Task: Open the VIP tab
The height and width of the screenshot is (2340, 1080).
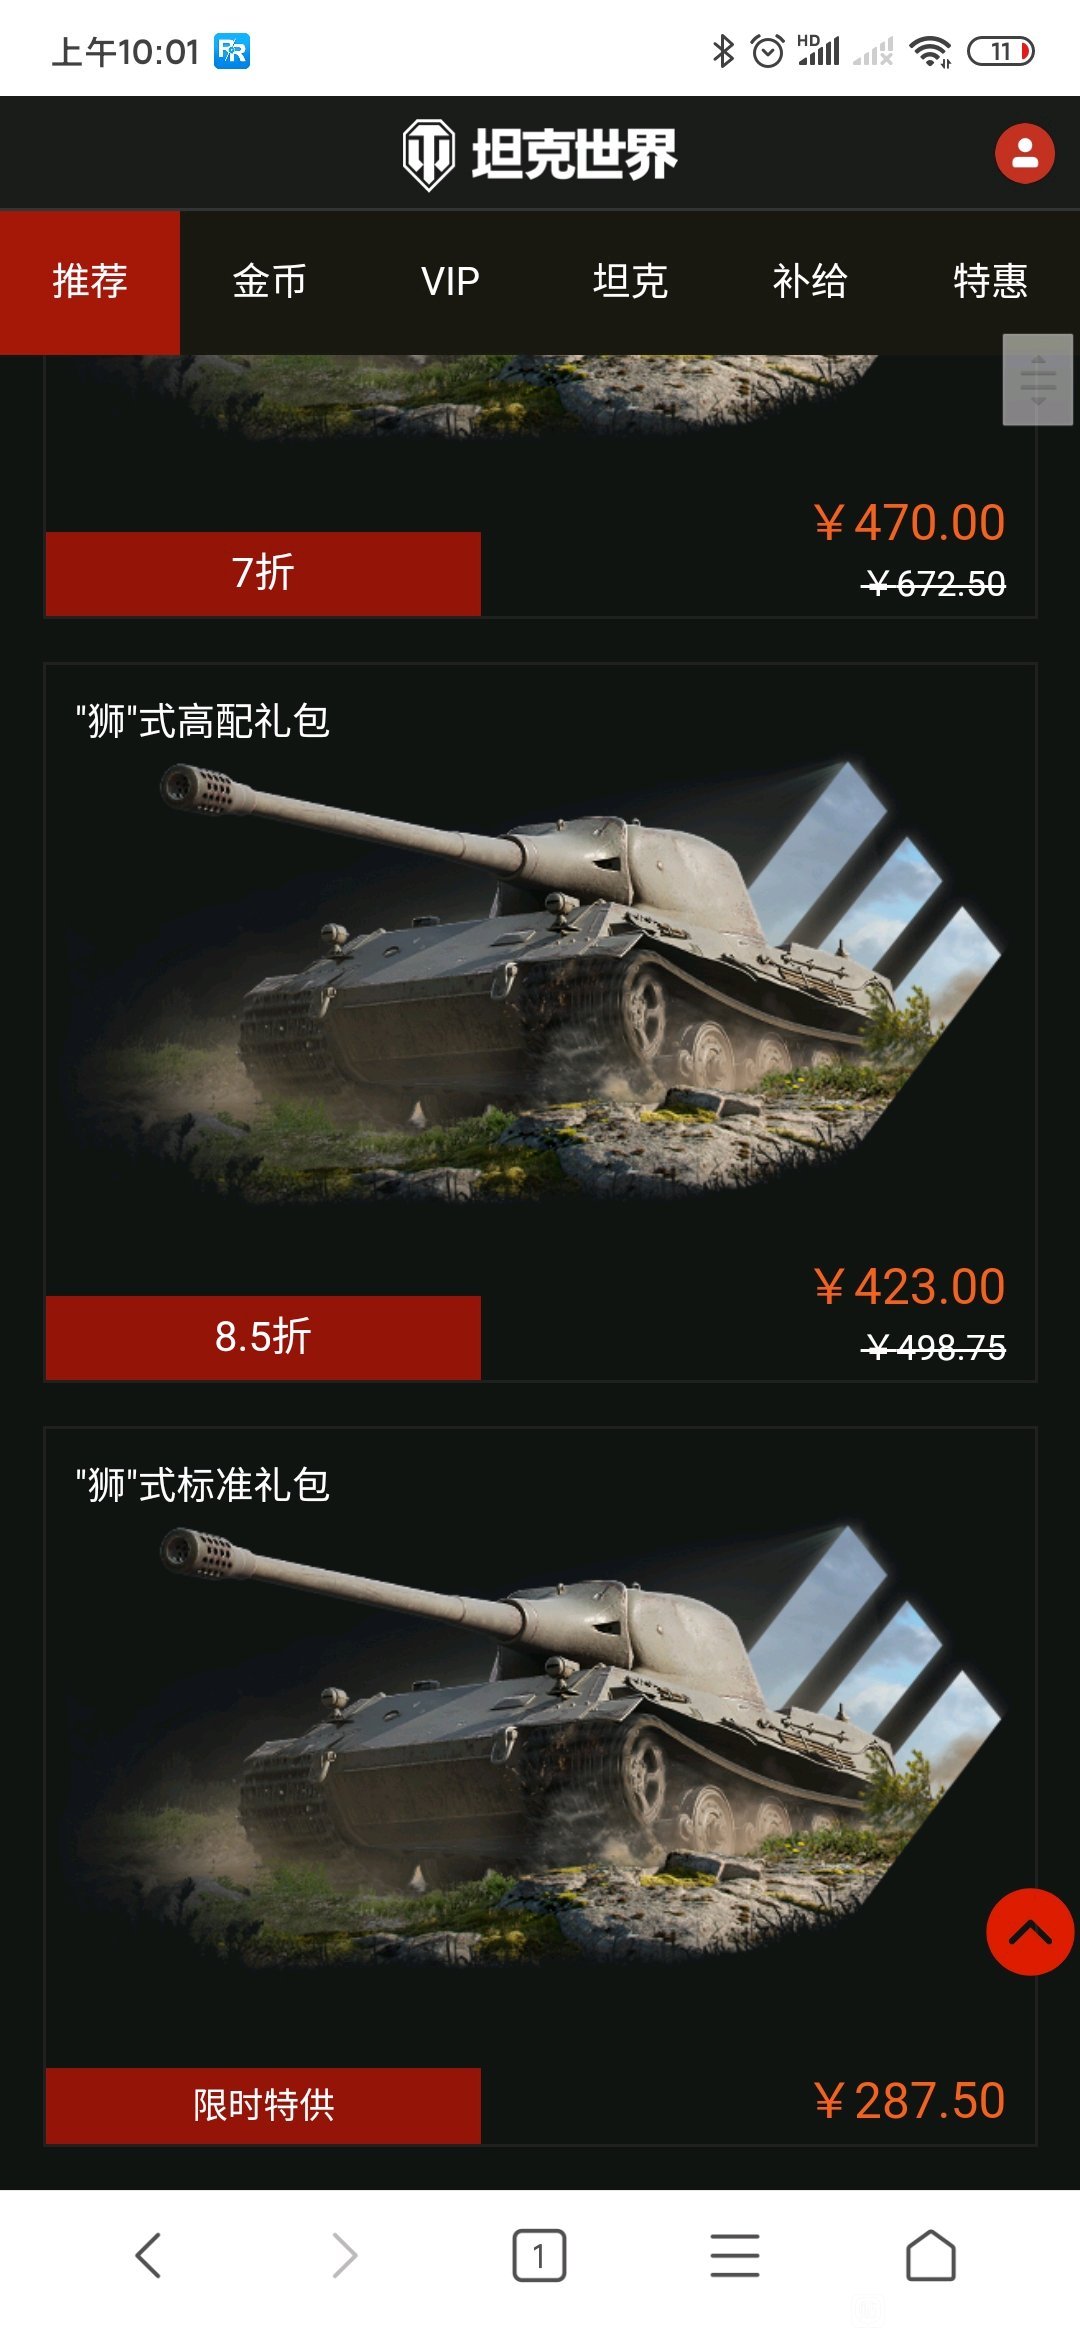Action: (x=450, y=282)
